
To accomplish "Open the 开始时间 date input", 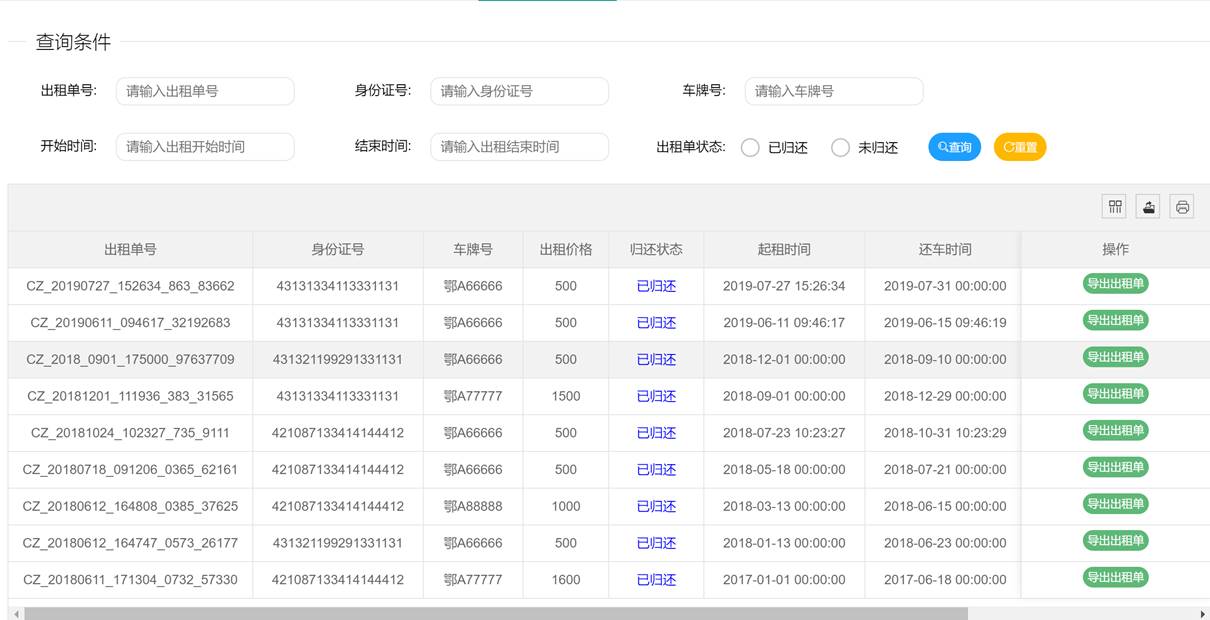I will [x=205, y=147].
